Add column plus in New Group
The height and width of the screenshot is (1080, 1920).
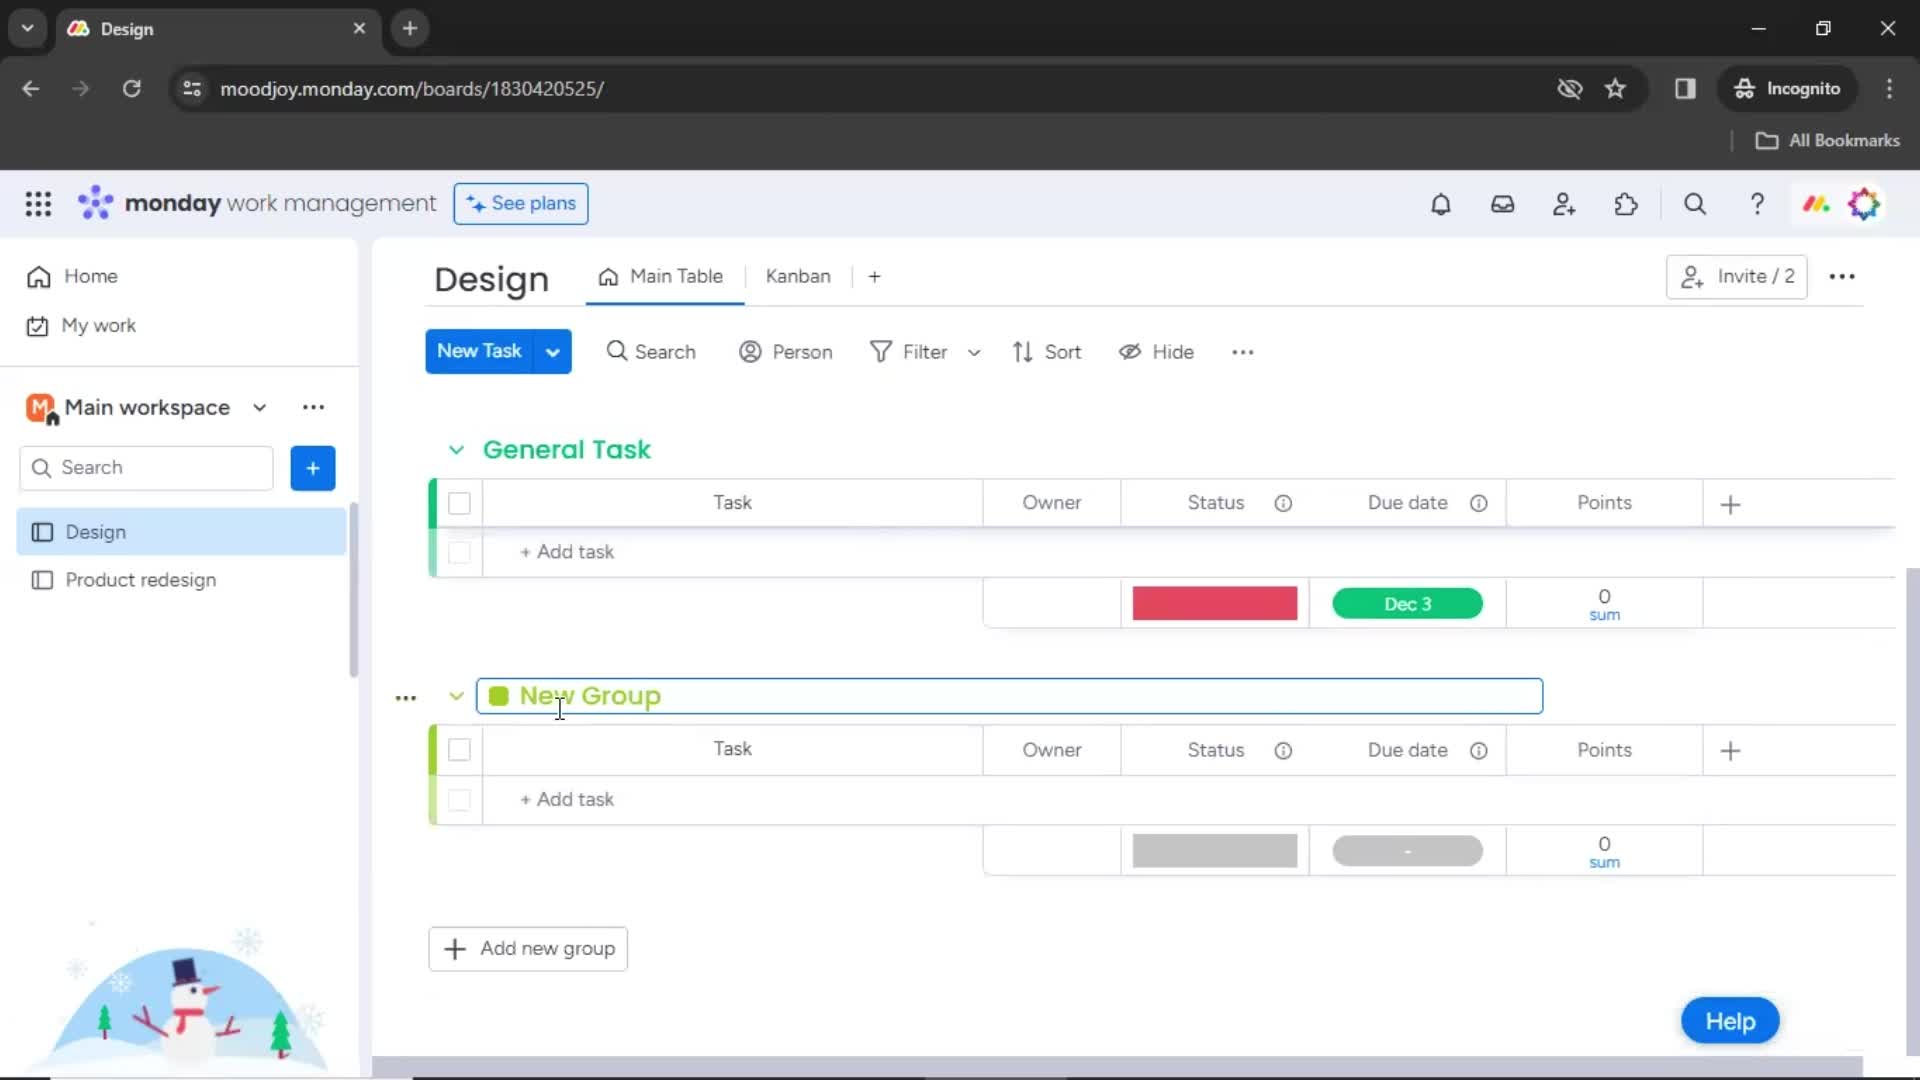(x=1730, y=751)
